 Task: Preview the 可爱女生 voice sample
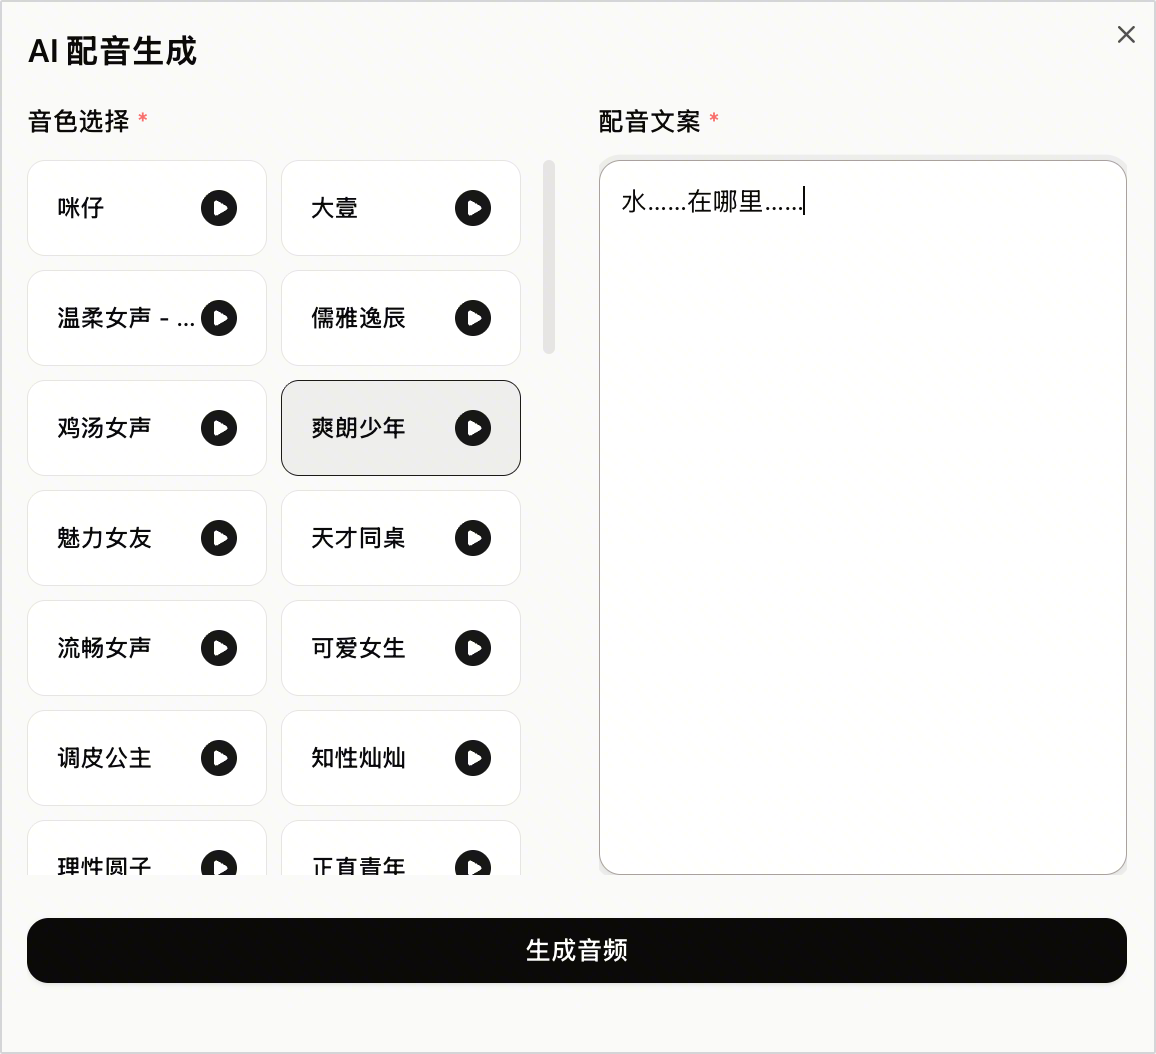(x=473, y=648)
